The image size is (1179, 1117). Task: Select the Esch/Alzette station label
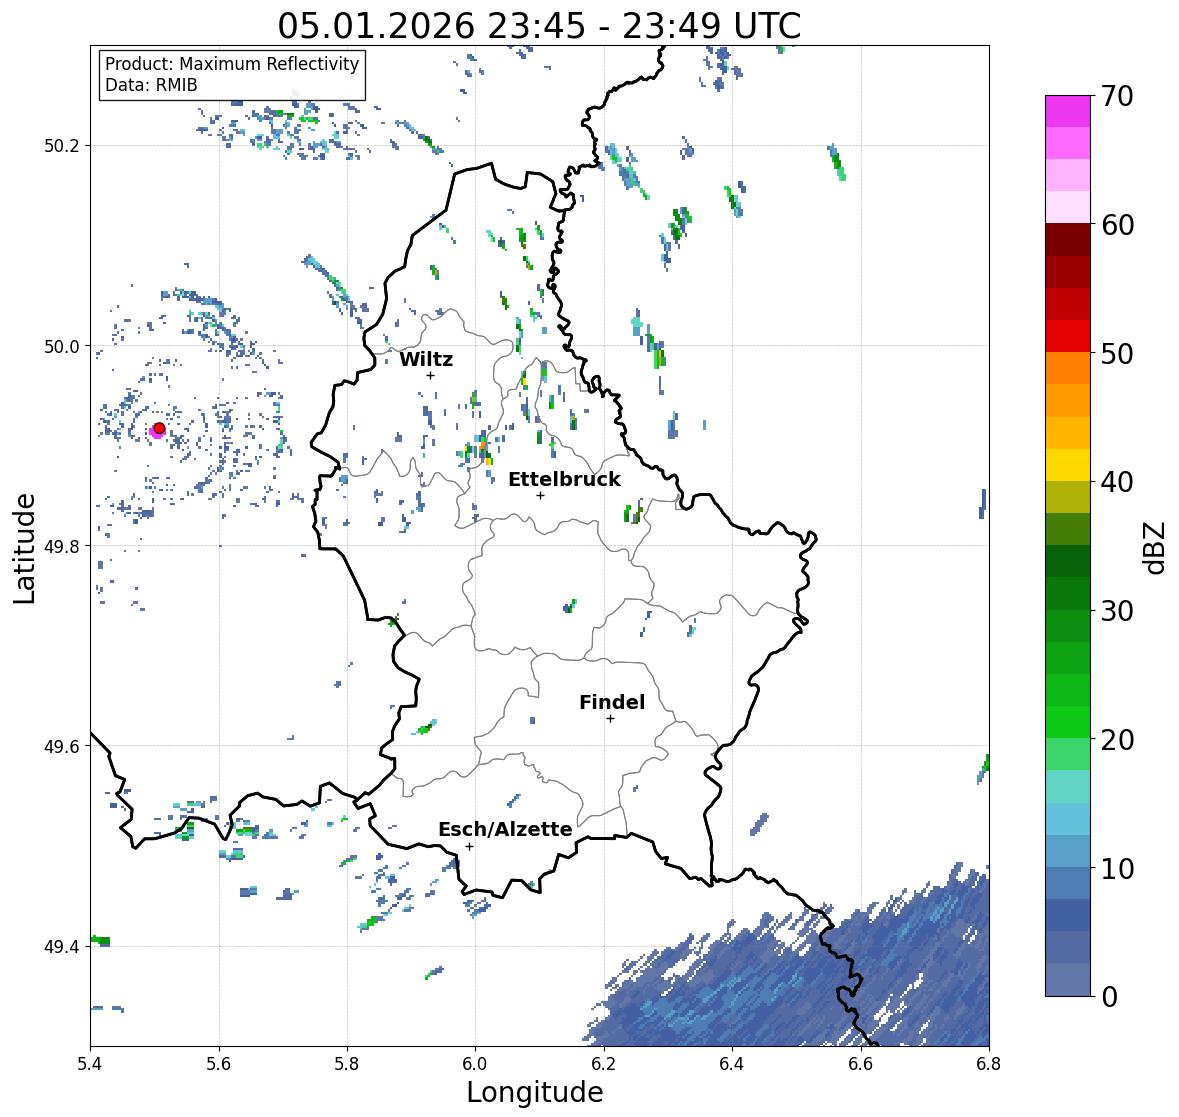(x=505, y=829)
